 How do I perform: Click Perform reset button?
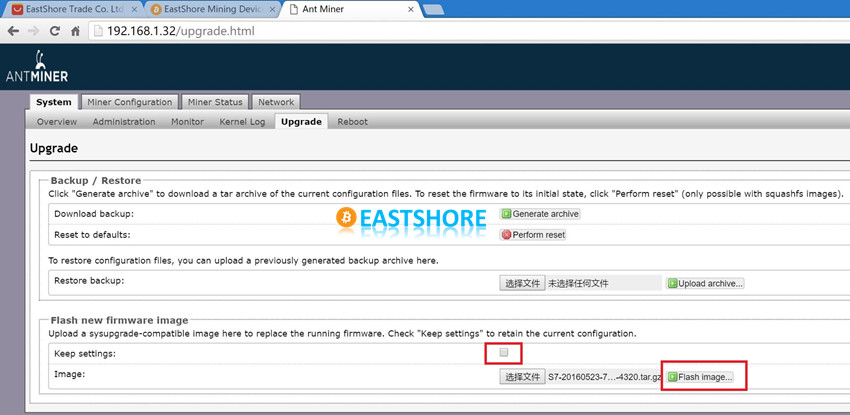click(x=533, y=235)
